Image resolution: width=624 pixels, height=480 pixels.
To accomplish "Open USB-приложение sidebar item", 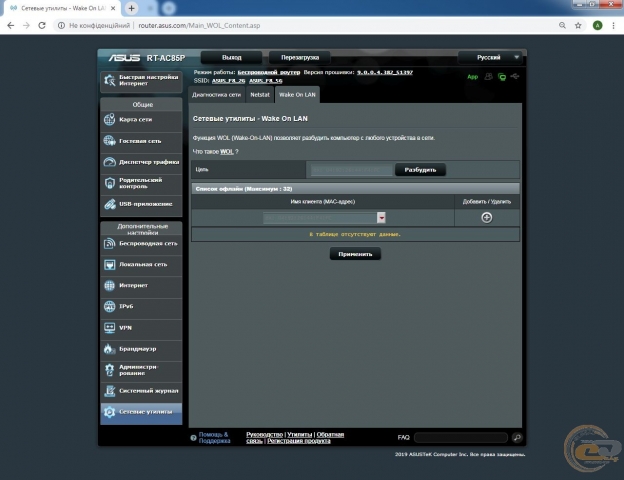I will [141, 205].
